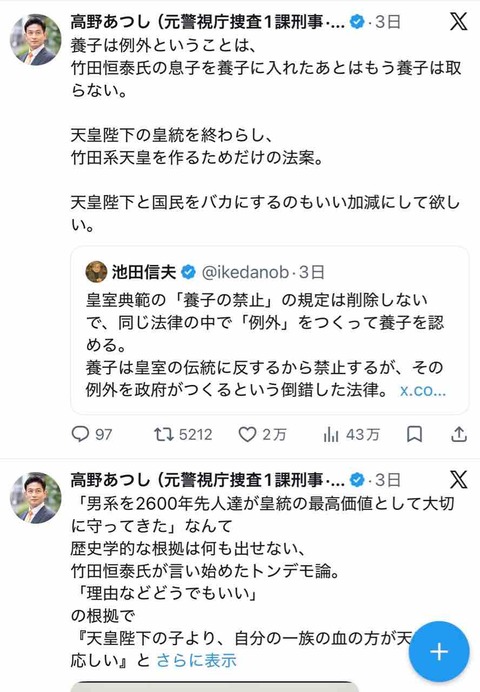Like the first post with 2万 likes
480x692 pixels.
tap(262, 434)
